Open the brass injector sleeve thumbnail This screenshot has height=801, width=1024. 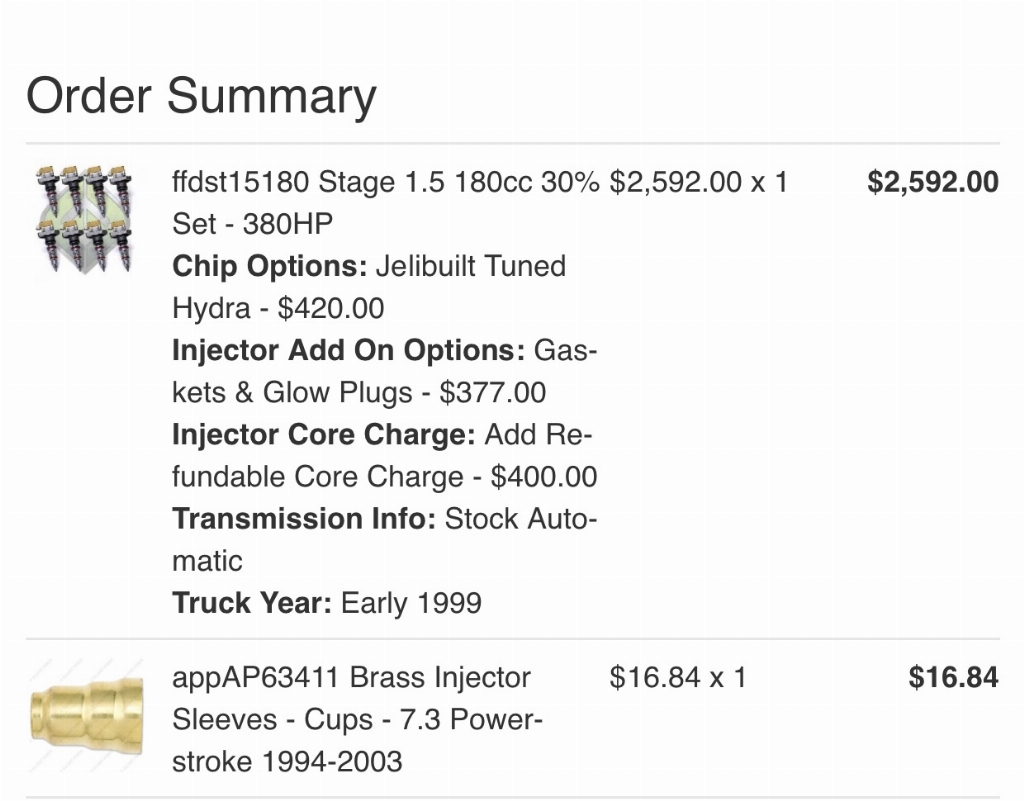(86, 715)
